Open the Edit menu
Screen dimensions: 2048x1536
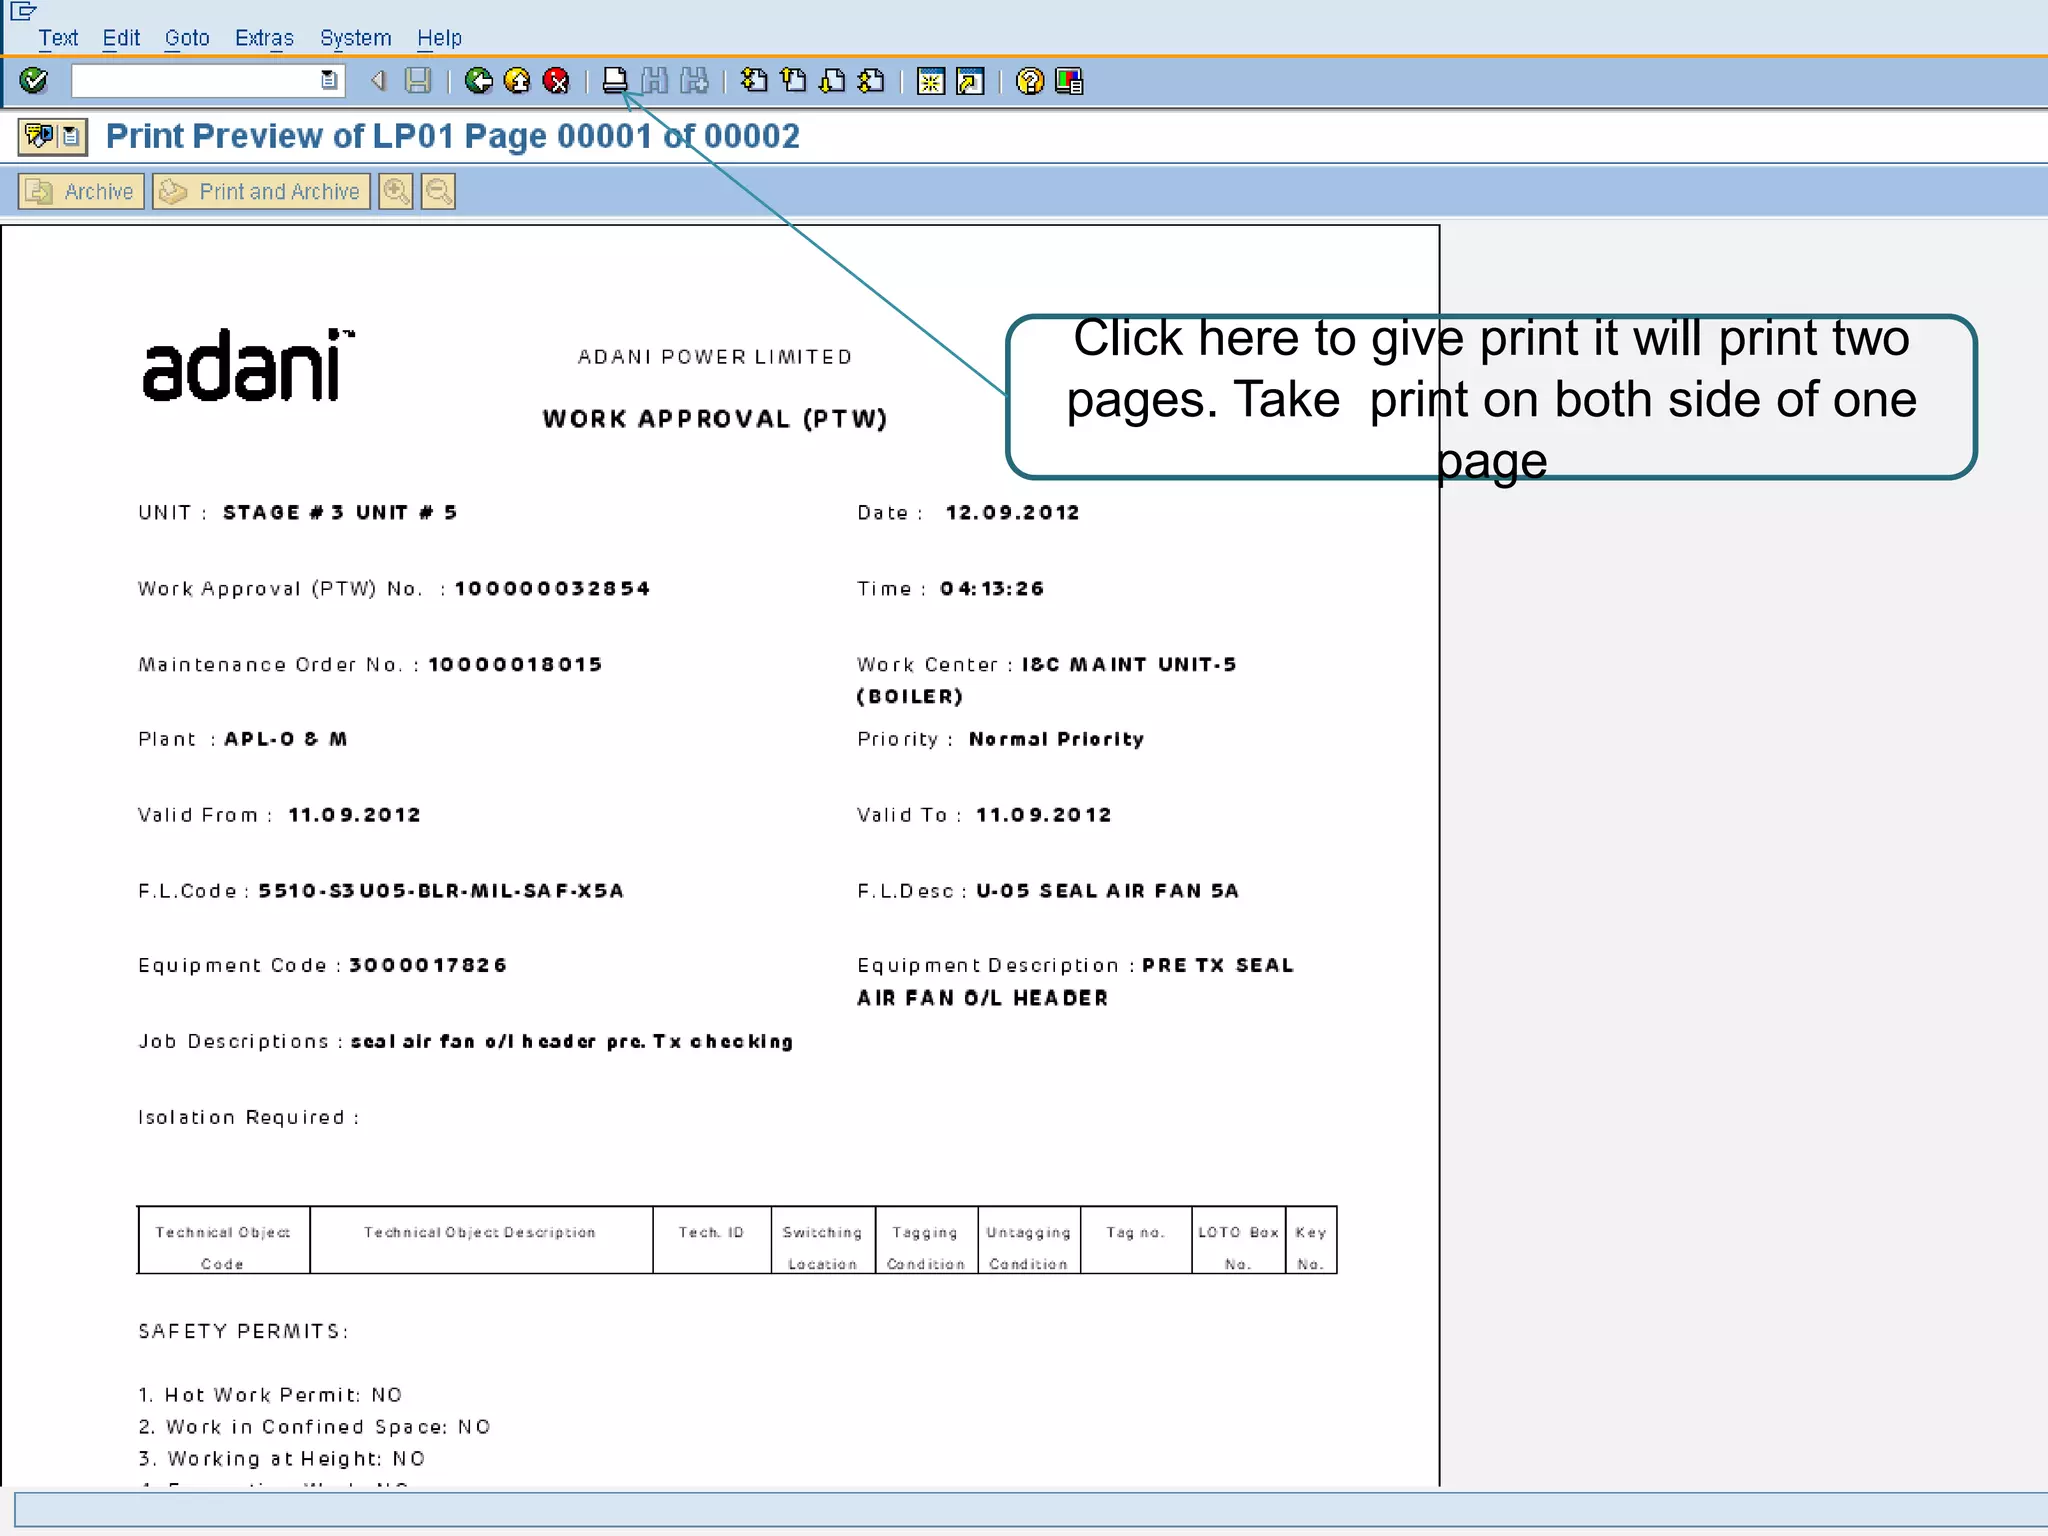121,38
